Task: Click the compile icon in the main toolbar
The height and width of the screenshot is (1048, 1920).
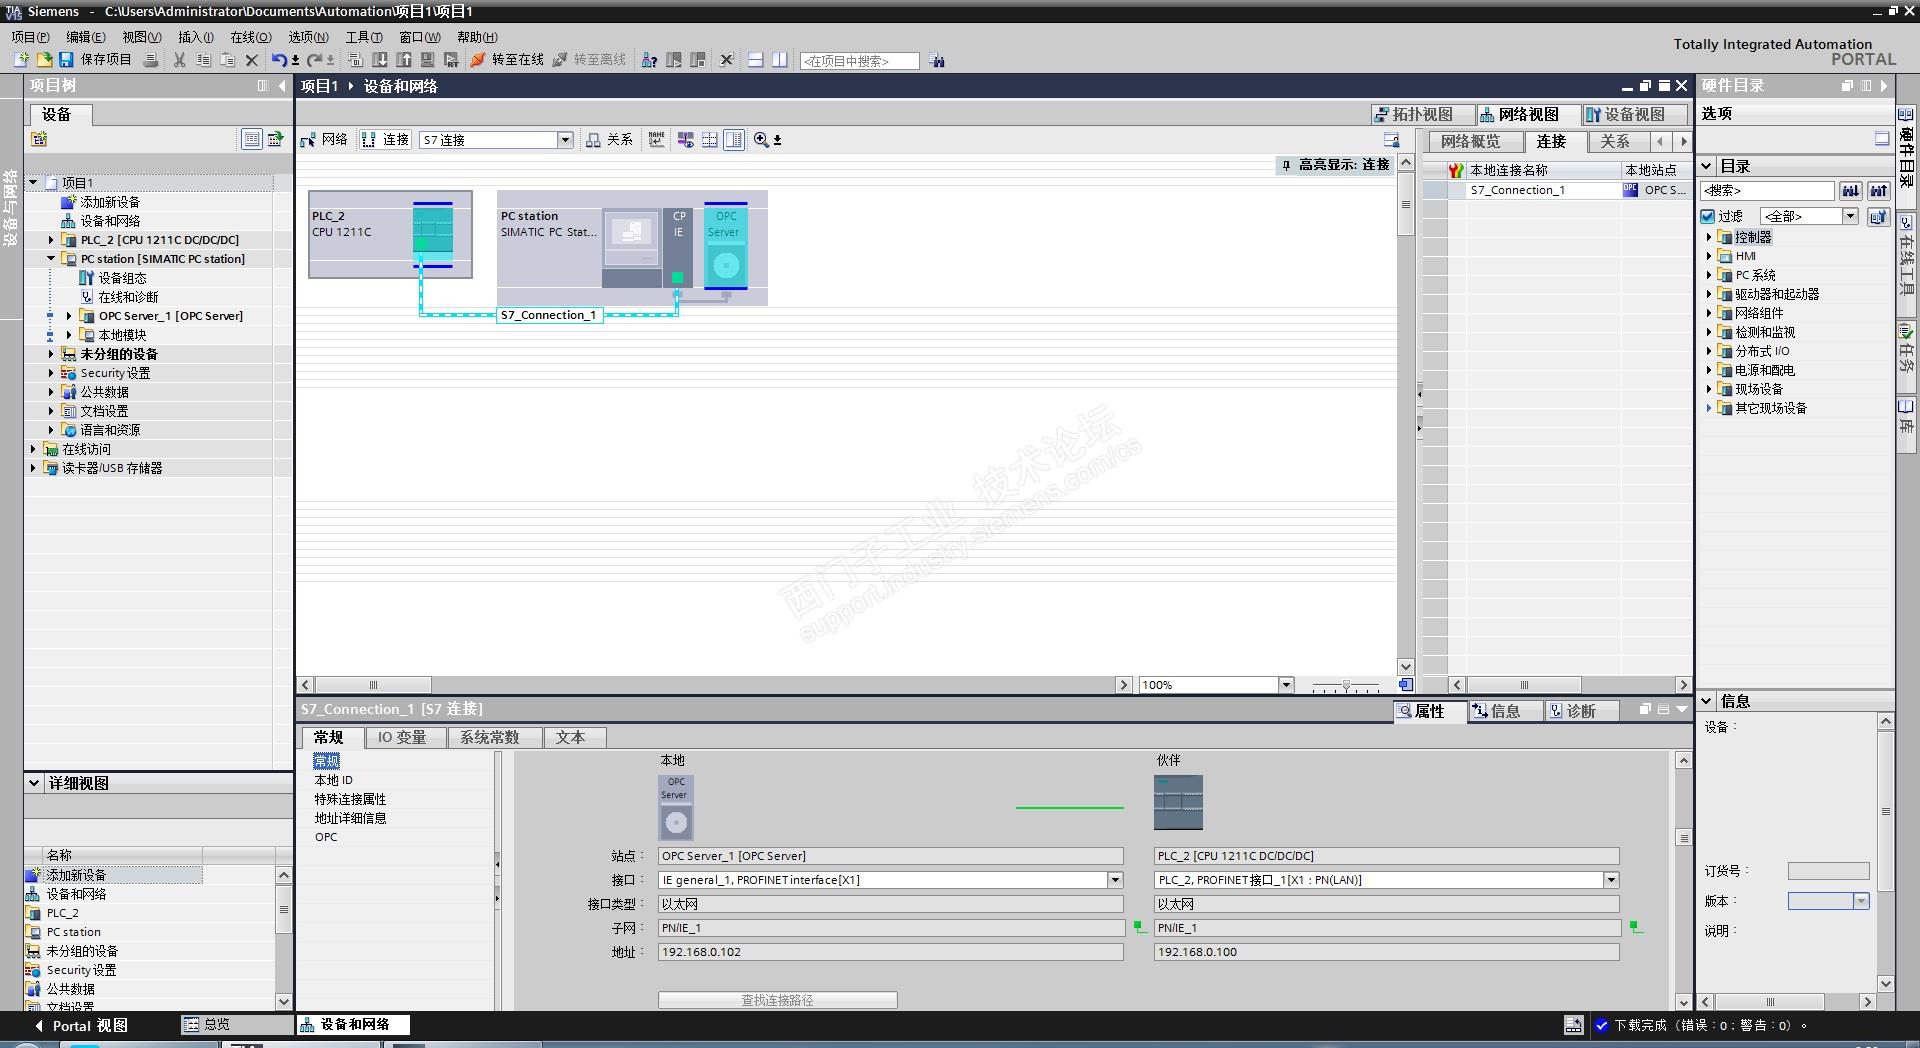Action: pyautogui.click(x=356, y=60)
